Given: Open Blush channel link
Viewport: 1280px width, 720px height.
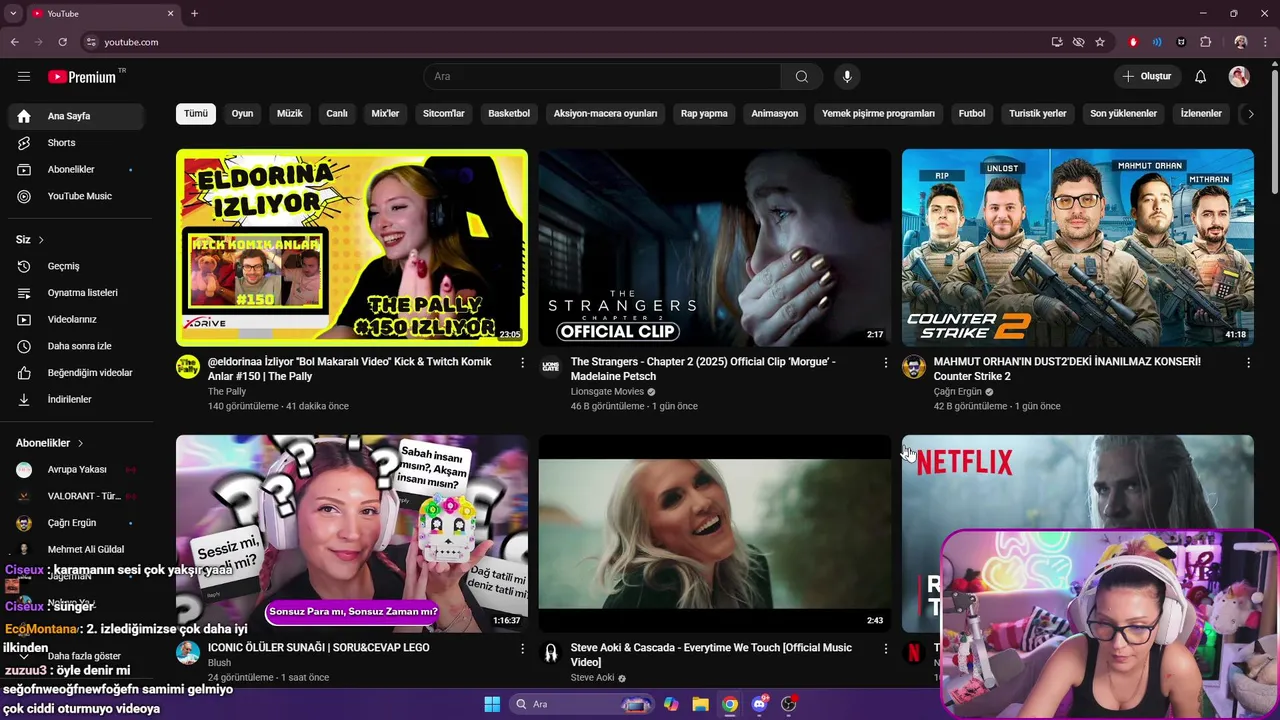Looking at the screenshot, I should [219, 663].
